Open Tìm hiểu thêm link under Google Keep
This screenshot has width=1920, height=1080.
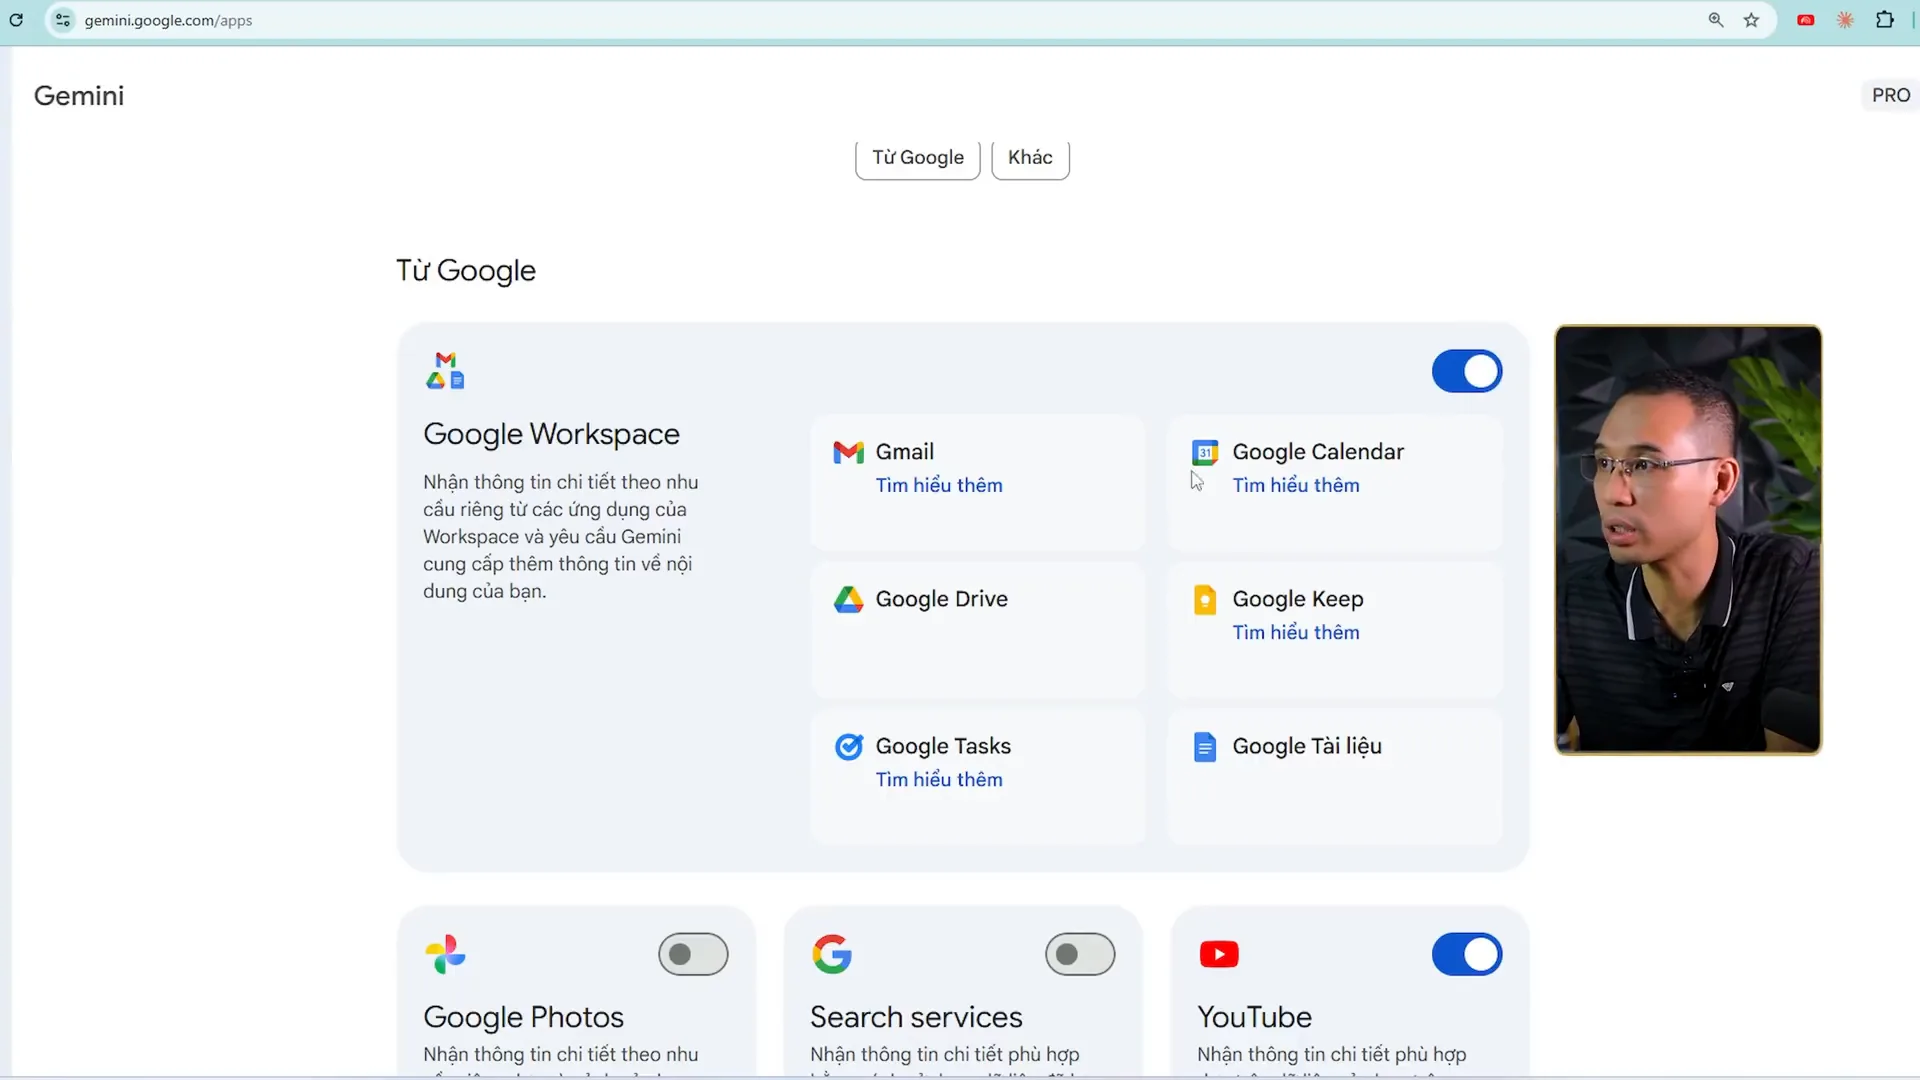coord(1296,632)
